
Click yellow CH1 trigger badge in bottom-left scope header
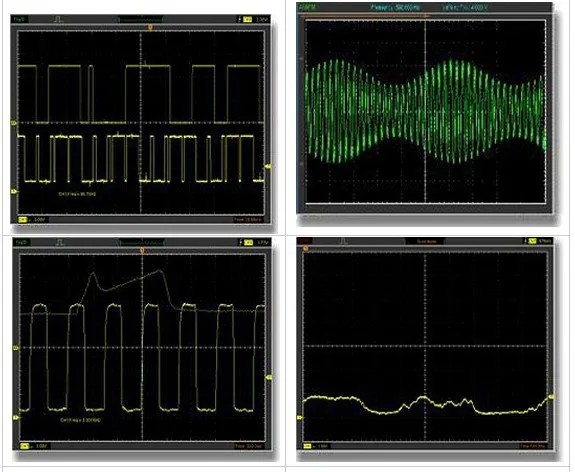[x=249, y=242]
